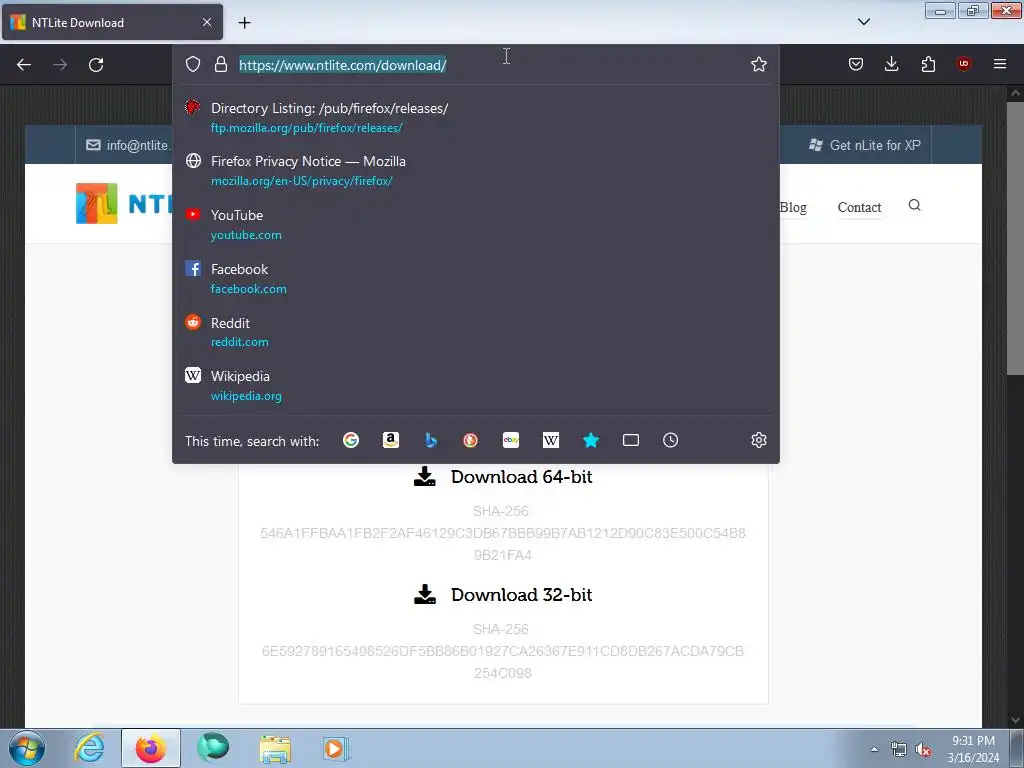Click the website search magnifier icon

[914, 205]
